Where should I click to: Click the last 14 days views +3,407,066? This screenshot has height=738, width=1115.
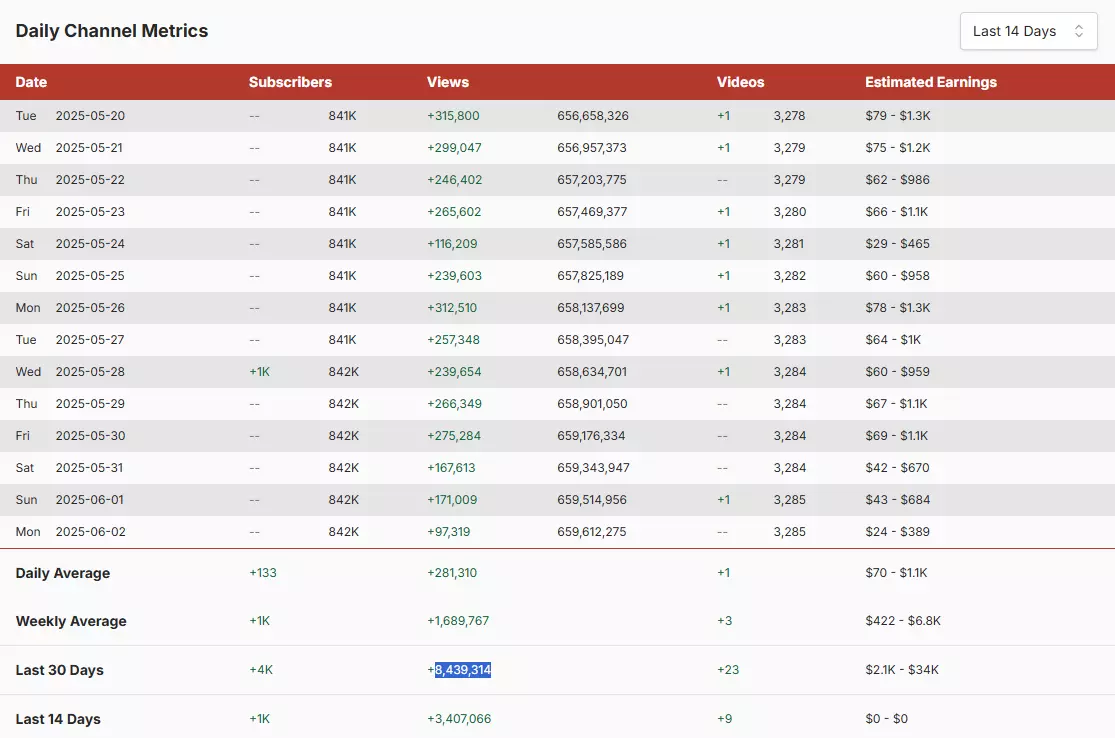pos(459,719)
